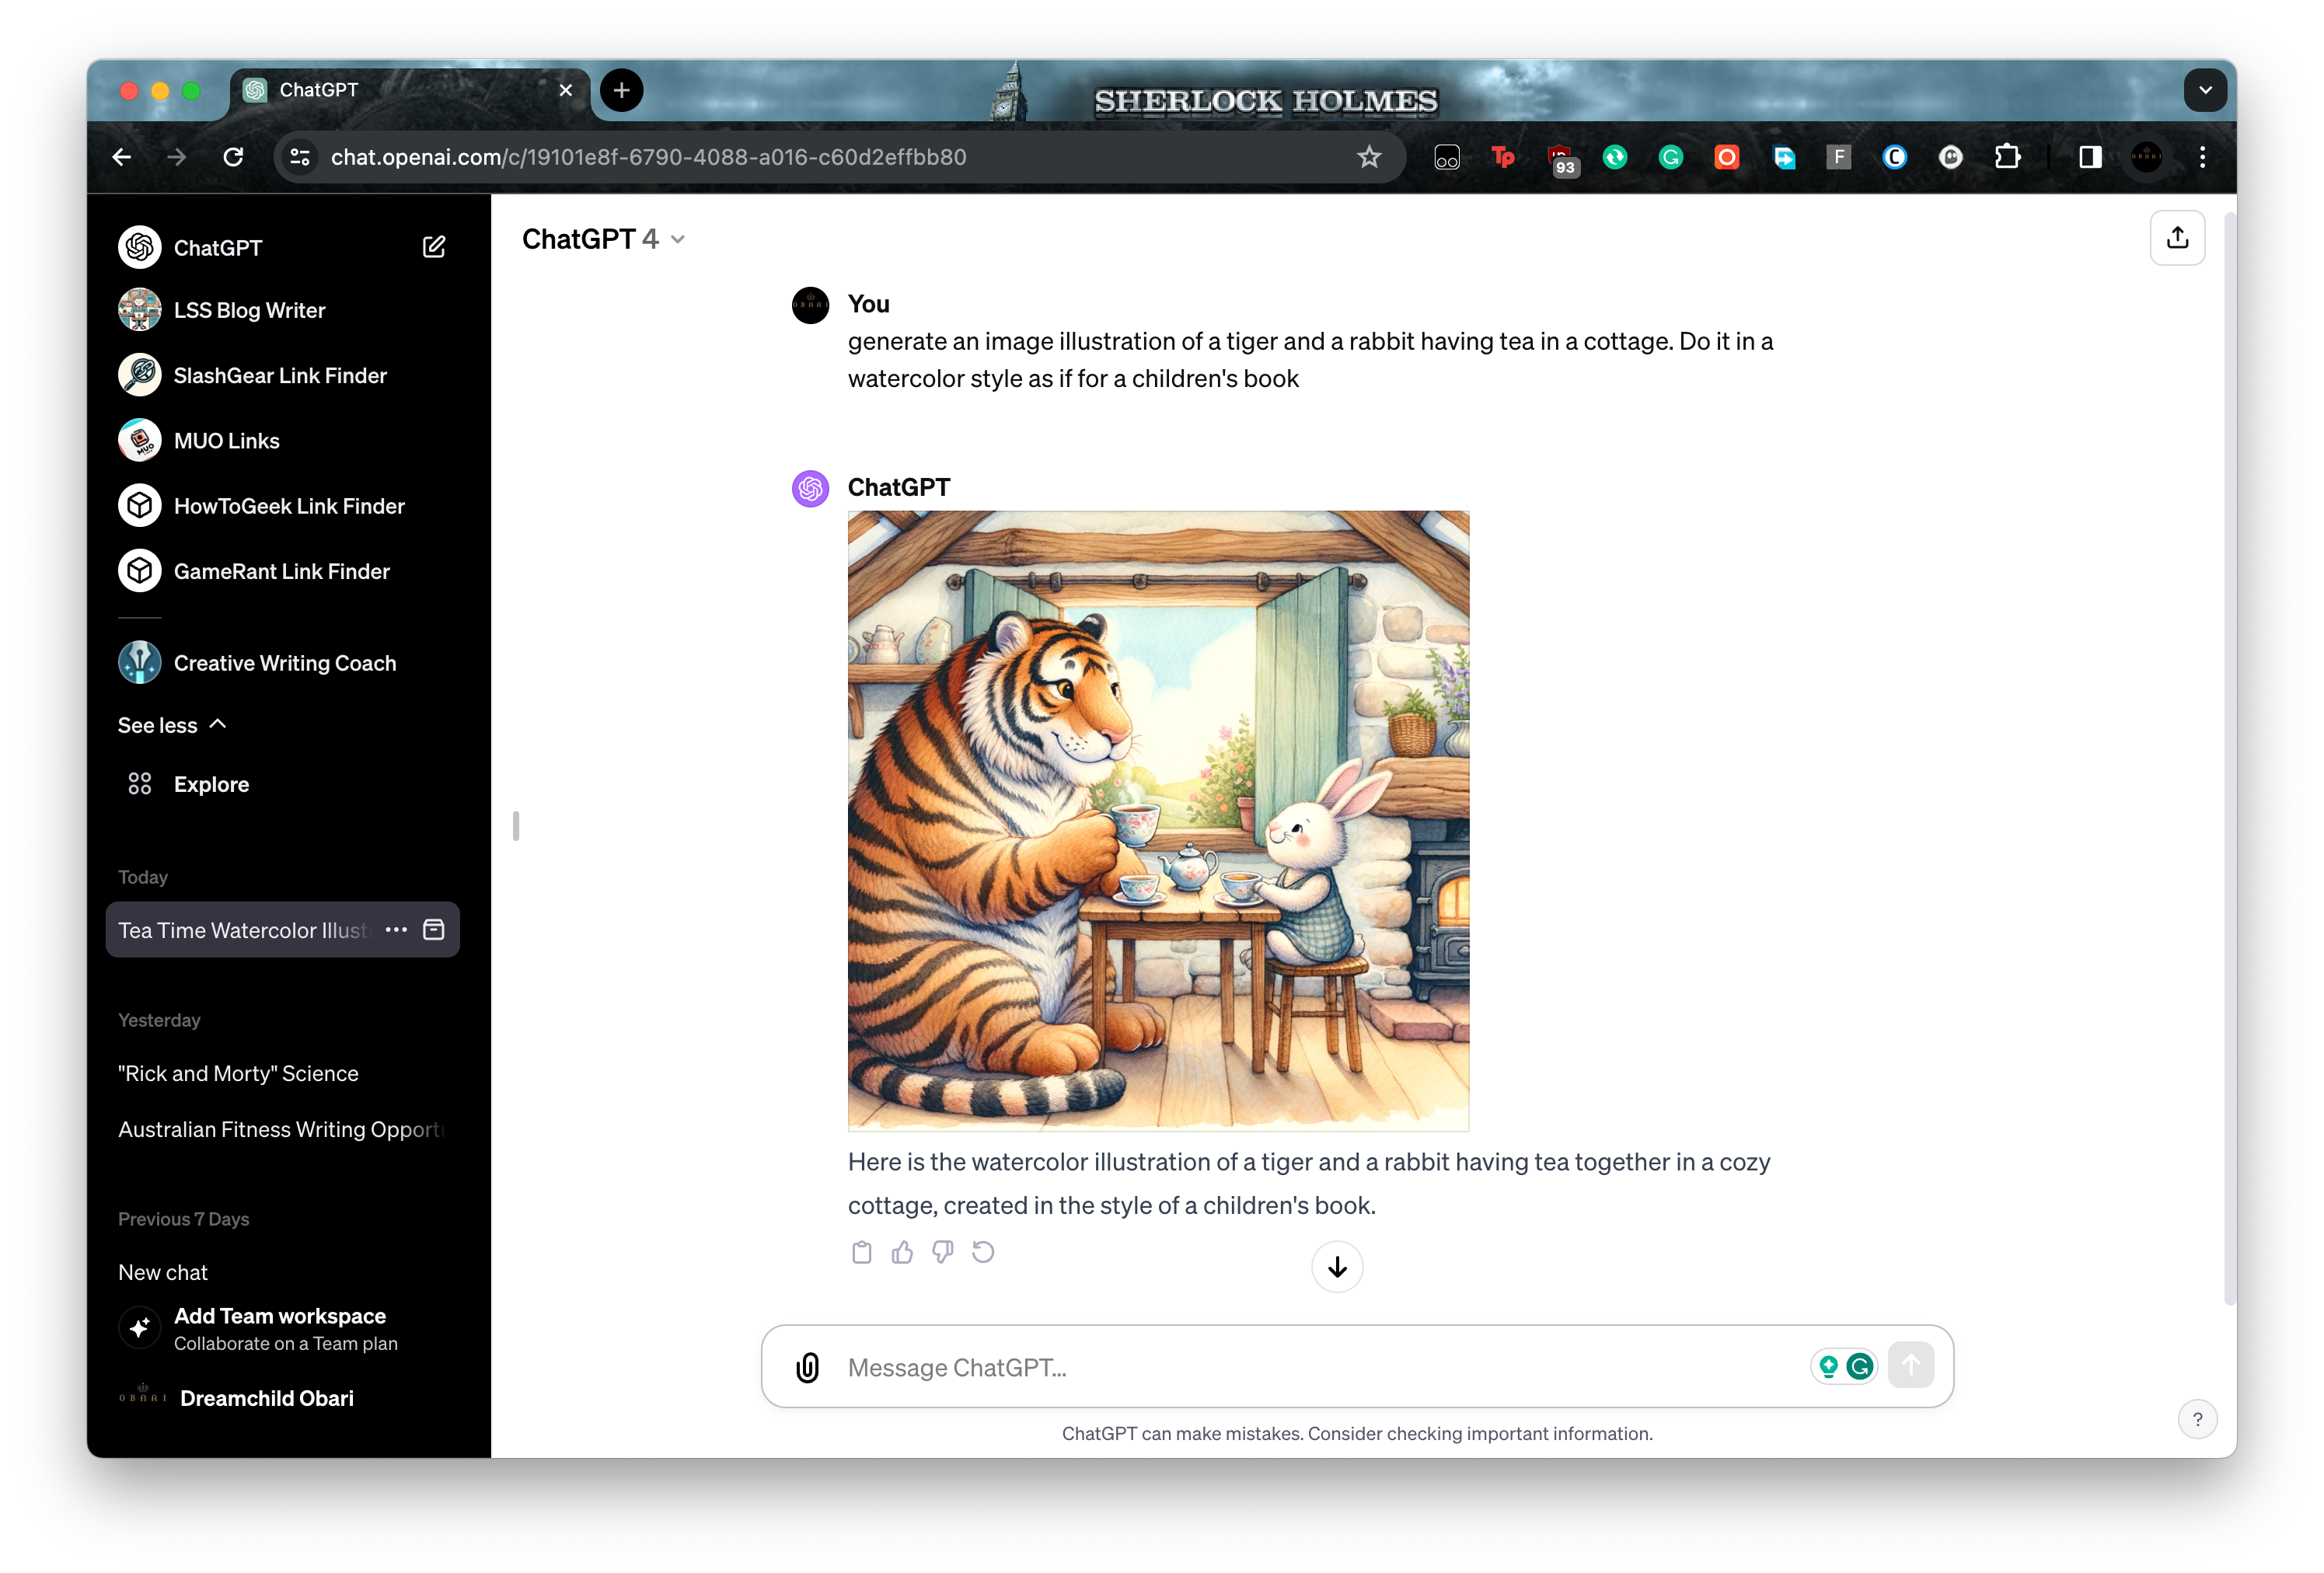Open options menu for Tea Time chat
2324x1573 pixels.
coord(396,929)
